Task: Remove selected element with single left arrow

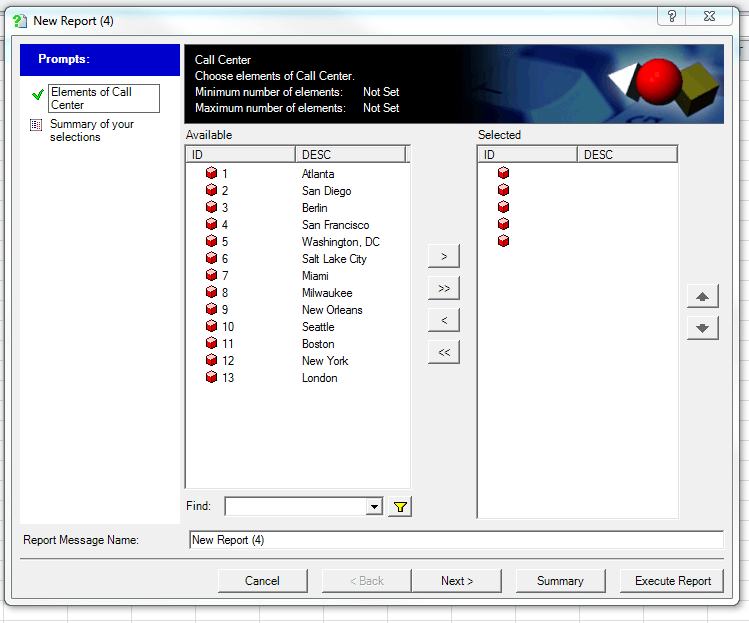Action: [x=443, y=320]
